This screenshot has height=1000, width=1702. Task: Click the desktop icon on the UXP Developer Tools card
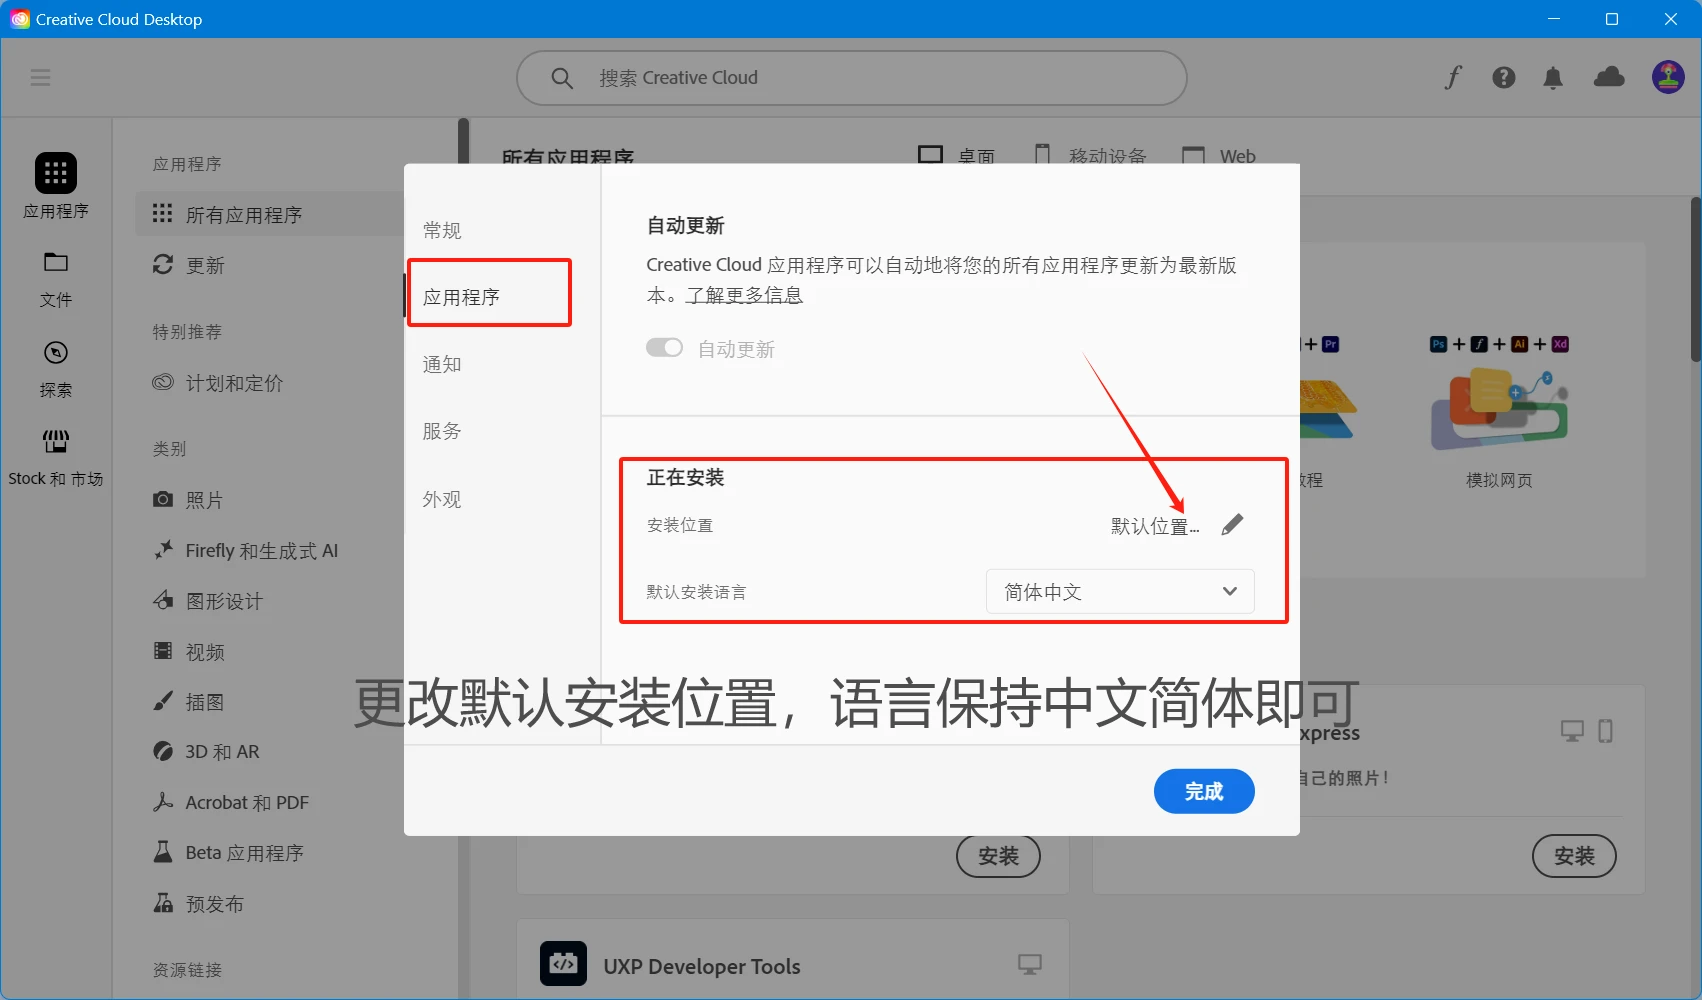tap(1030, 964)
